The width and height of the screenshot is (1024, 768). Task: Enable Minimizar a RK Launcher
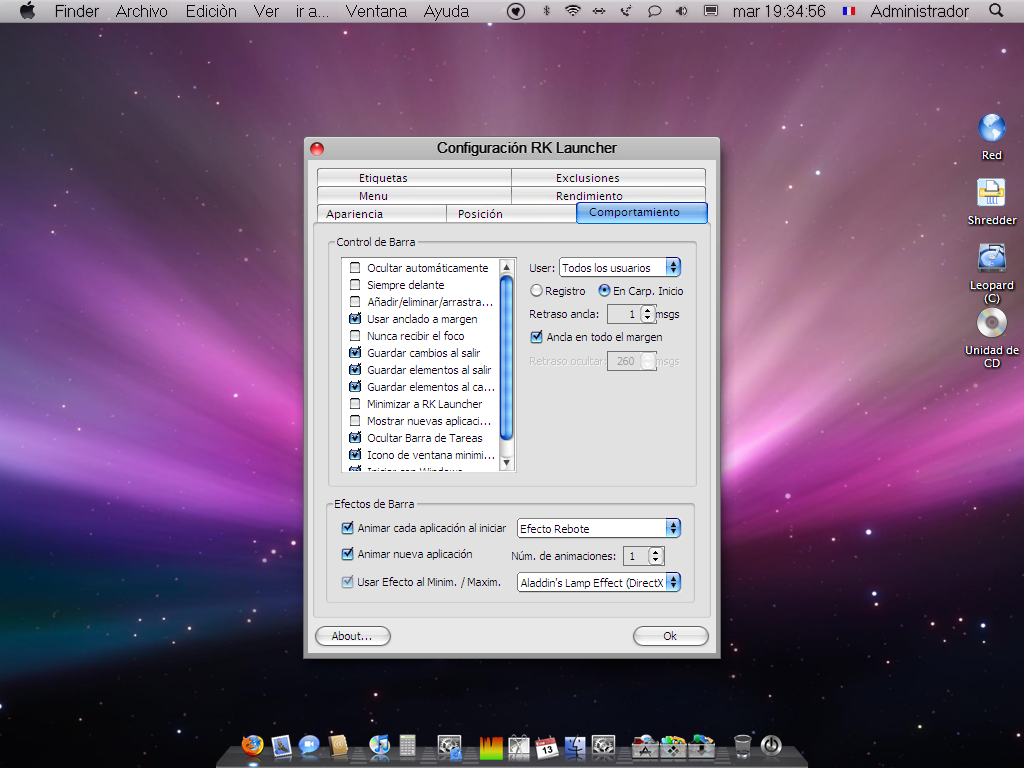click(355, 404)
